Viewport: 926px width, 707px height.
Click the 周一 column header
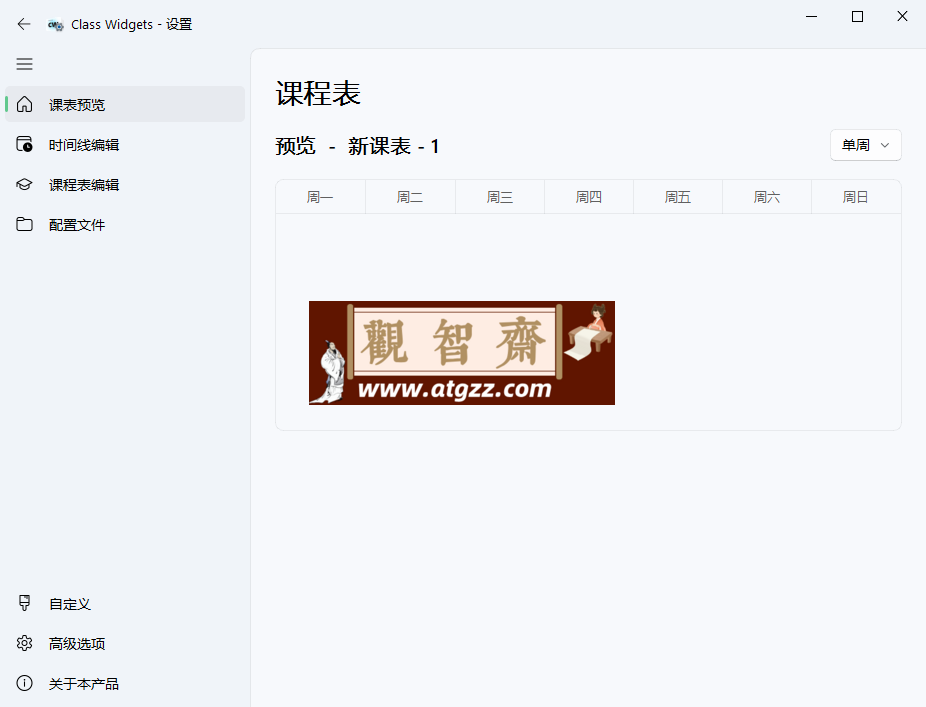(x=321, y=197)
